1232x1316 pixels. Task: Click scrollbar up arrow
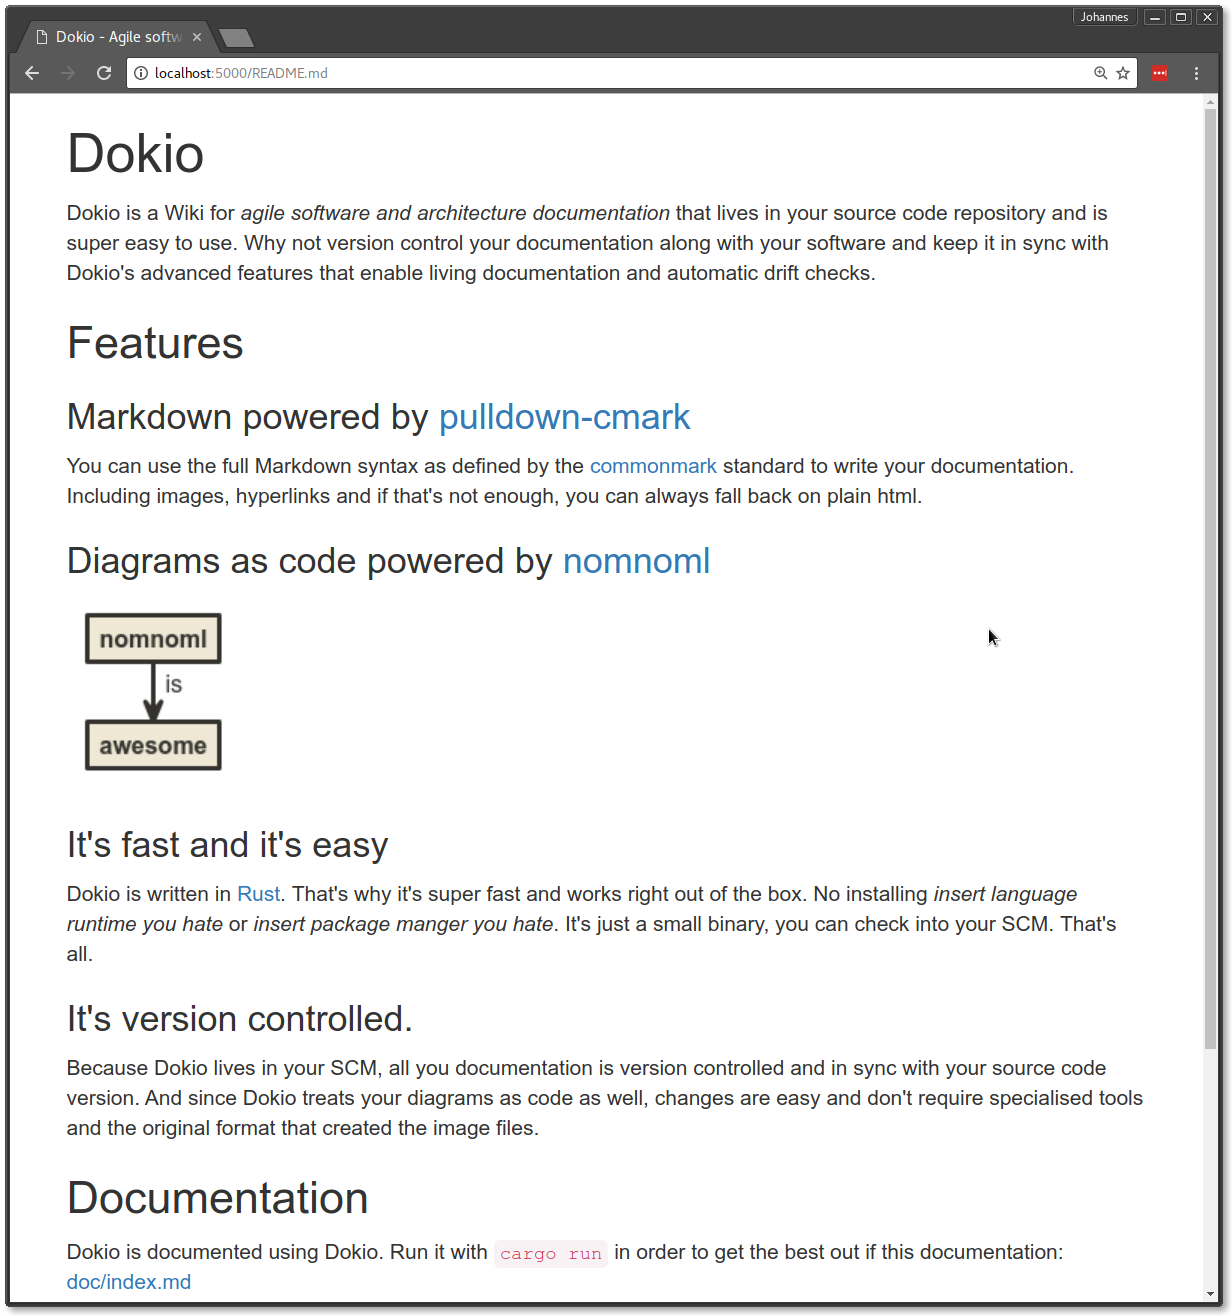[x=1211, y=101]
